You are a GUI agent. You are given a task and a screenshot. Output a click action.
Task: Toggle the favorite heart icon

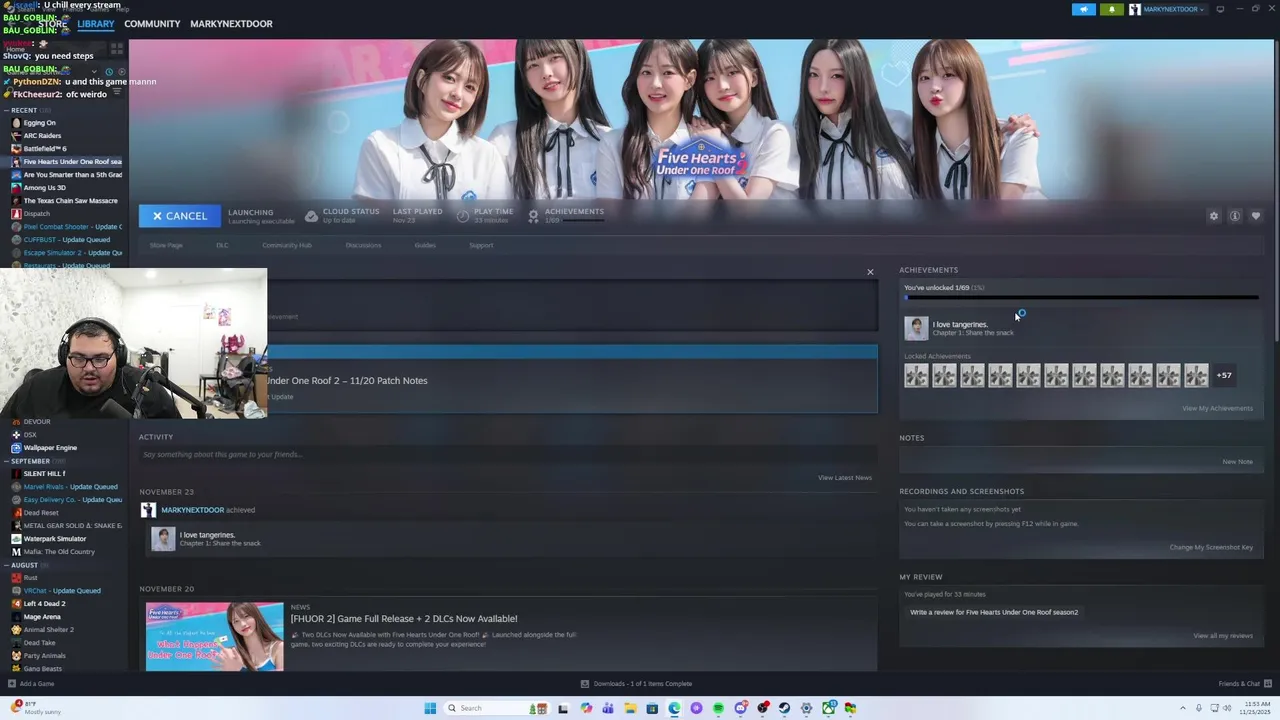coord(1256,216)
